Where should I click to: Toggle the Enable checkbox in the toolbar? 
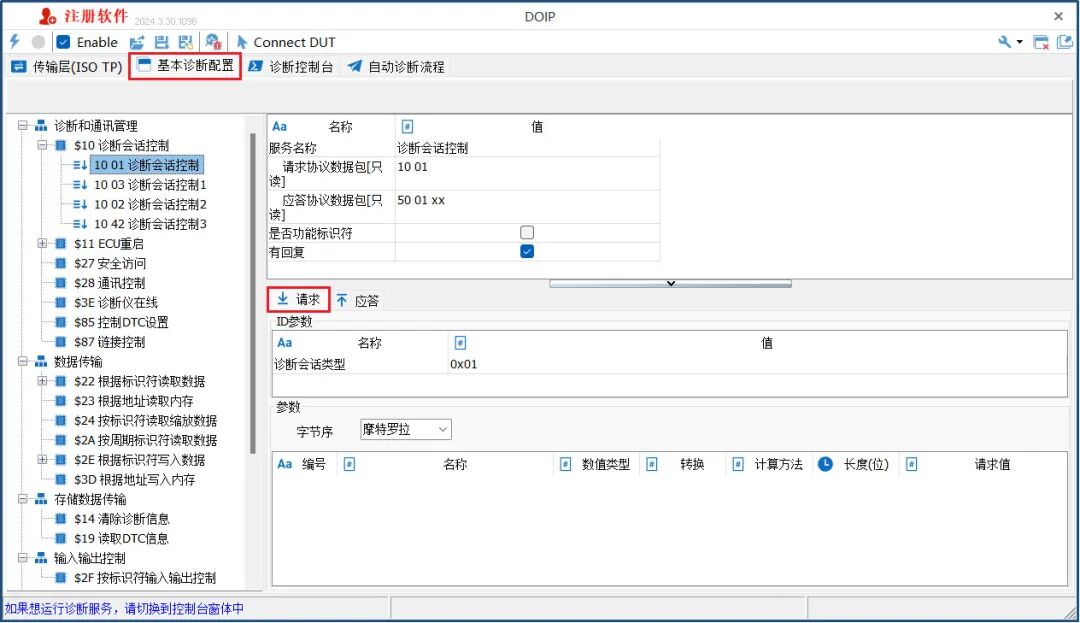[x=61, y=41]
